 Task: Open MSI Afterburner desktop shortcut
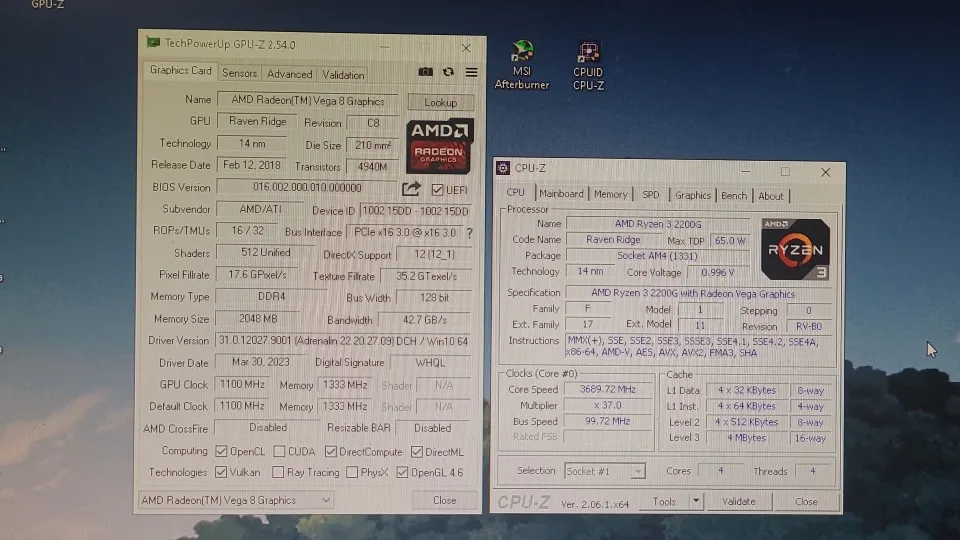pyautogui.click(x=522, y=65)
